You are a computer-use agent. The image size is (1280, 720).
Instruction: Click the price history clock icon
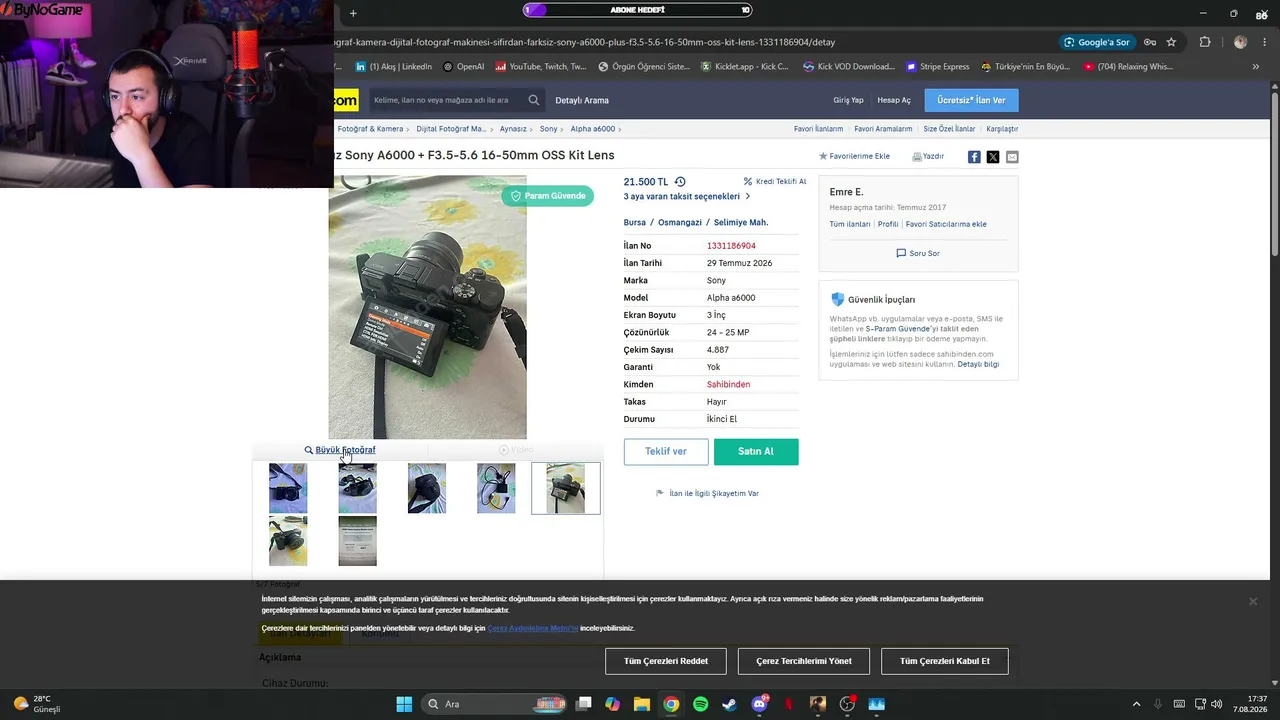[680, 182]
